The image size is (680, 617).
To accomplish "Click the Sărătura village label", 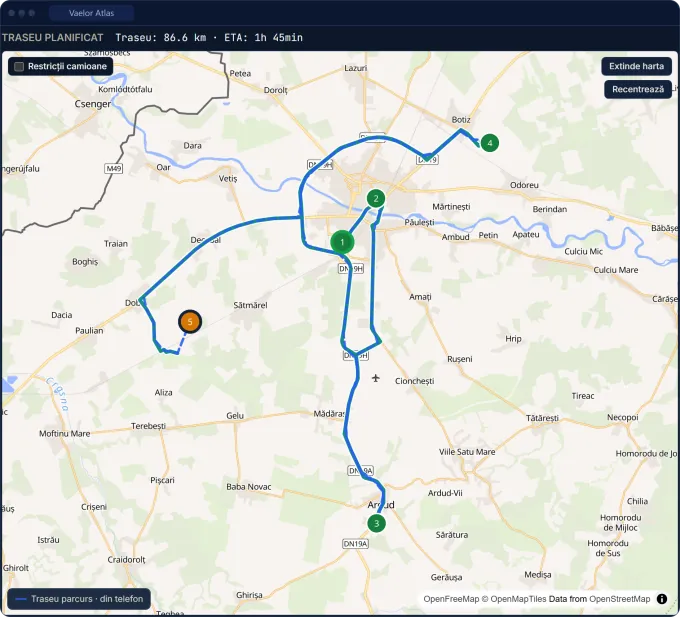I will 451,535.
